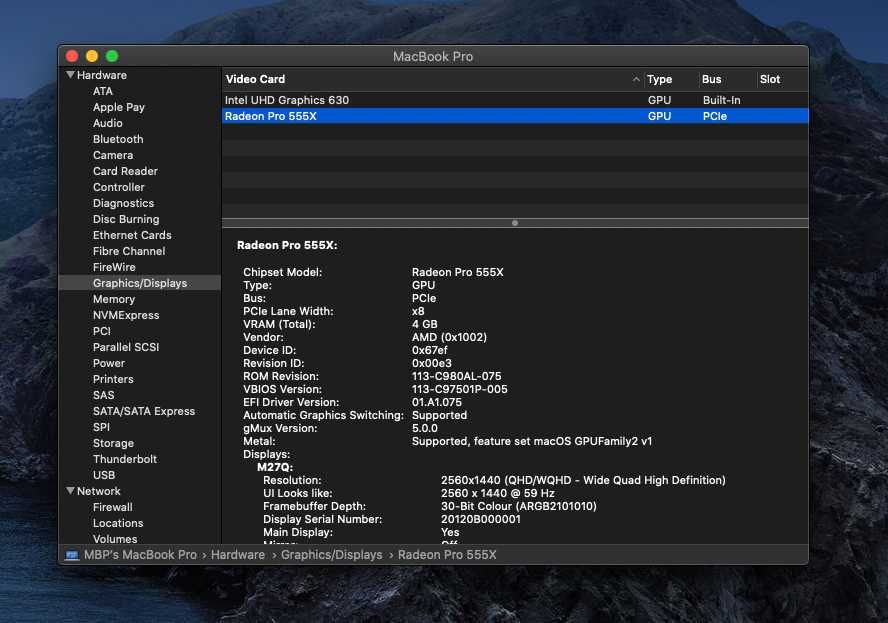The height and width of the screenshot is (623, 888).
Task: Show Memory information
Action: (x=114, y=299)
